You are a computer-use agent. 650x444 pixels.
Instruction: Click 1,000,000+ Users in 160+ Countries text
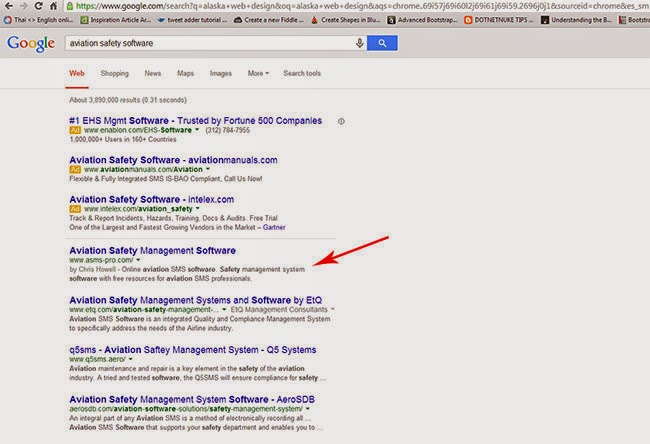(x=123, y=140)
